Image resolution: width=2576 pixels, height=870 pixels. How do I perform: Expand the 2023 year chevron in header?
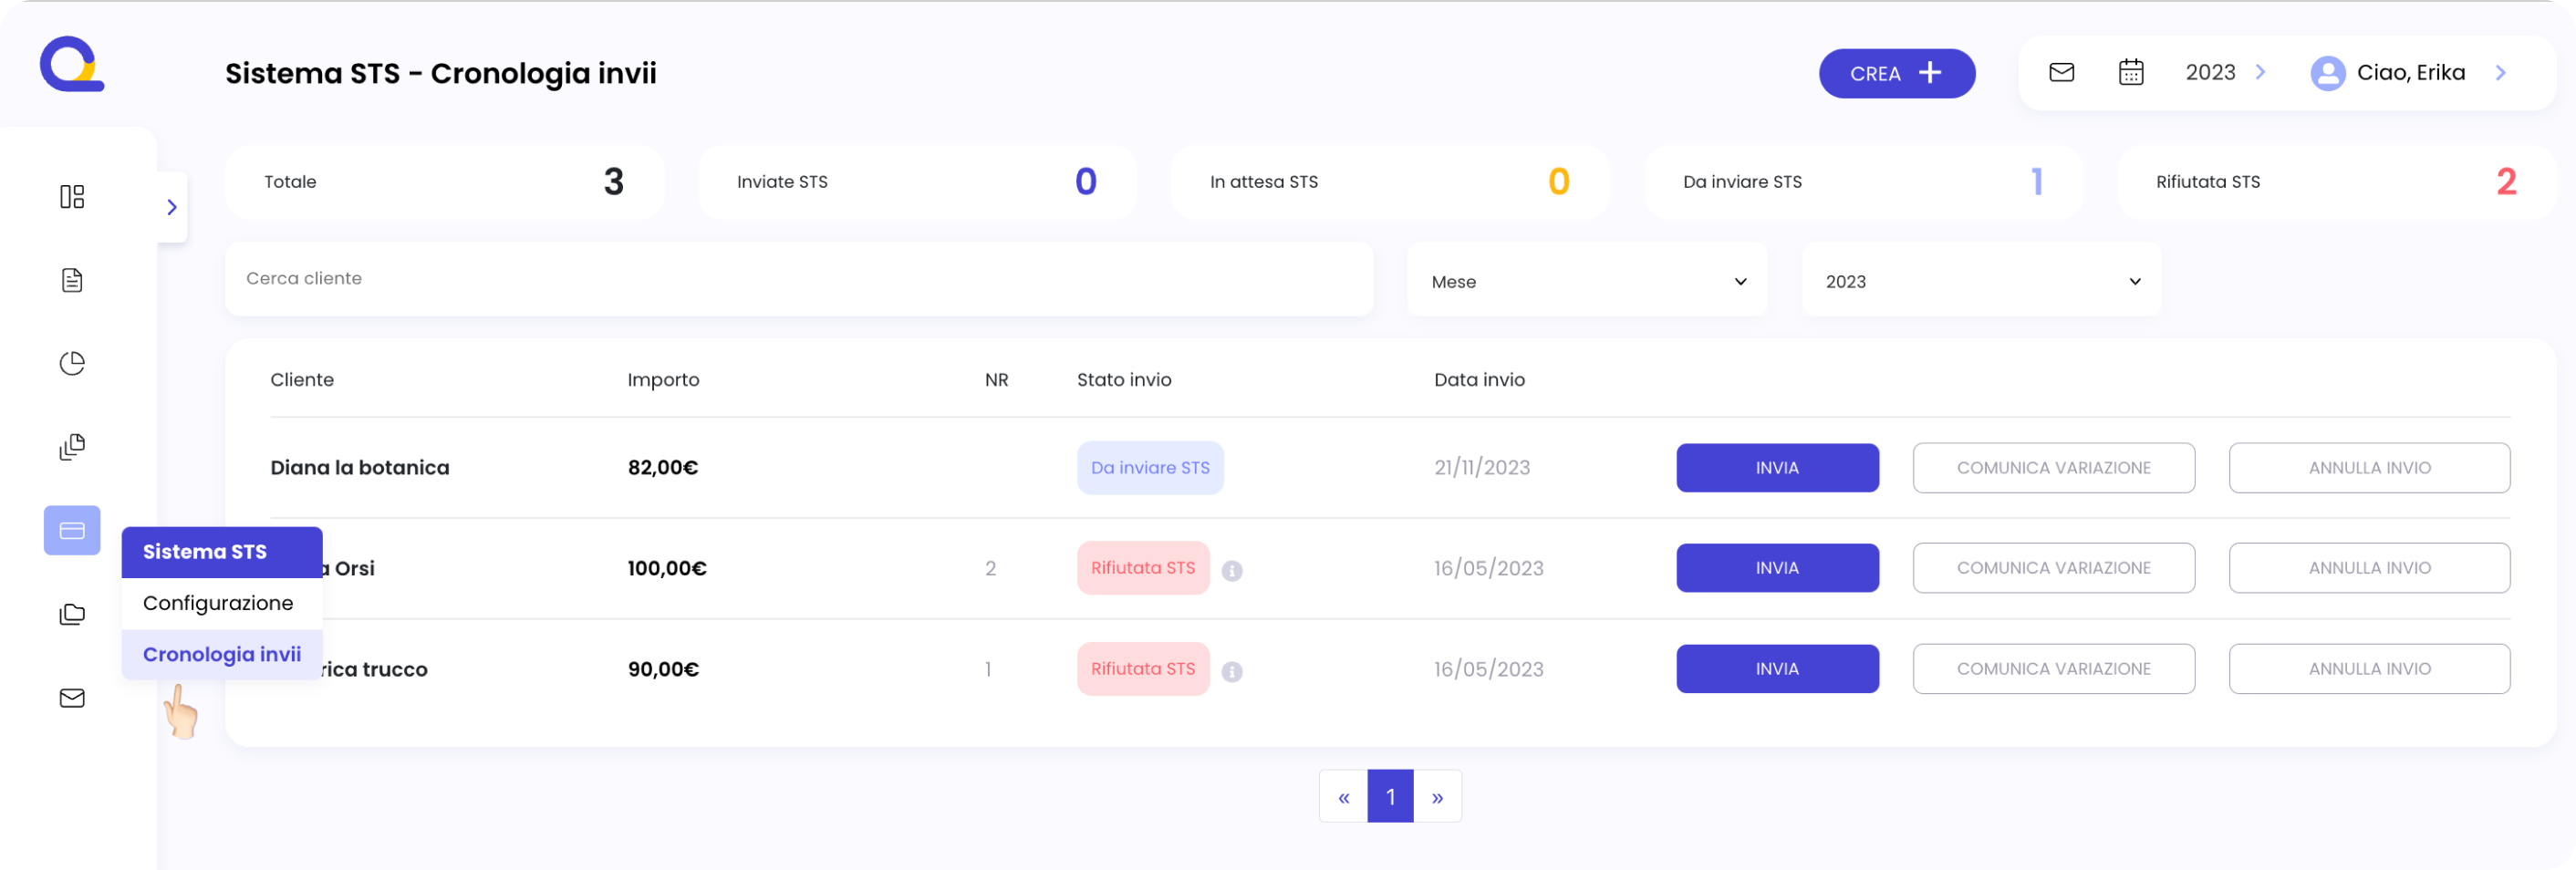click(x=2260, y=72)
